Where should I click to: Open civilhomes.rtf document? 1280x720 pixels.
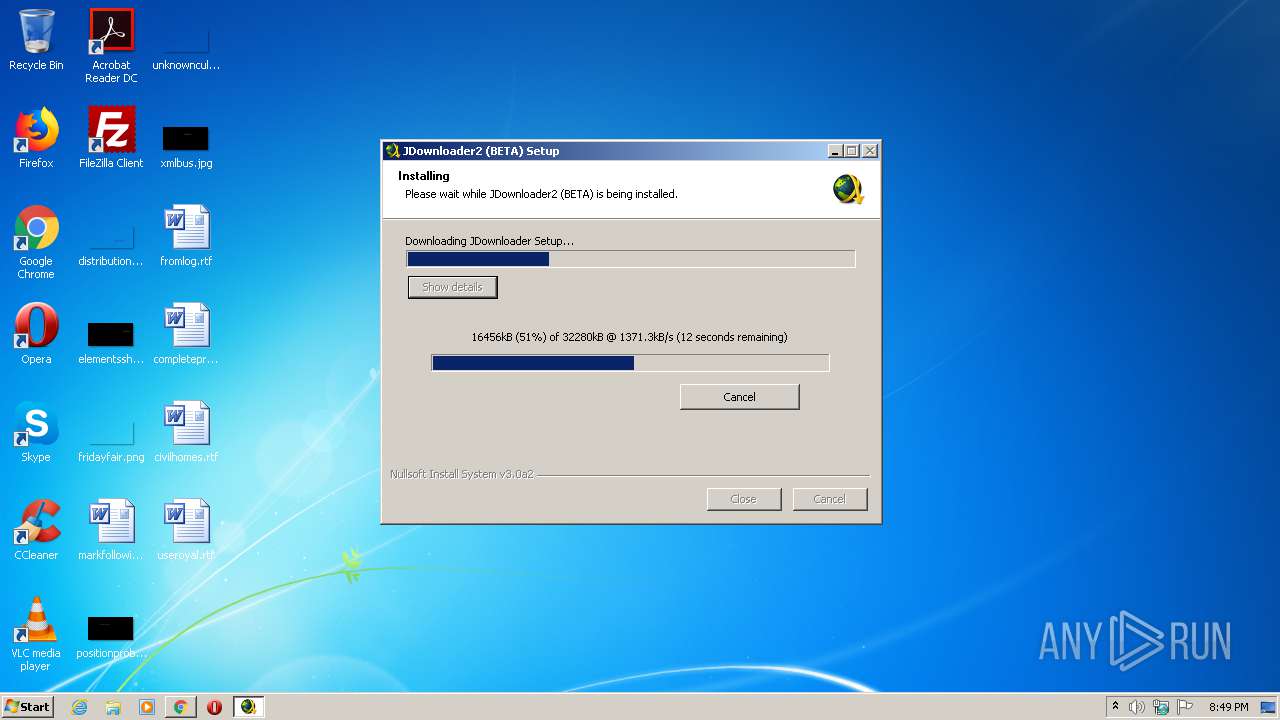(x=186, y=432)
